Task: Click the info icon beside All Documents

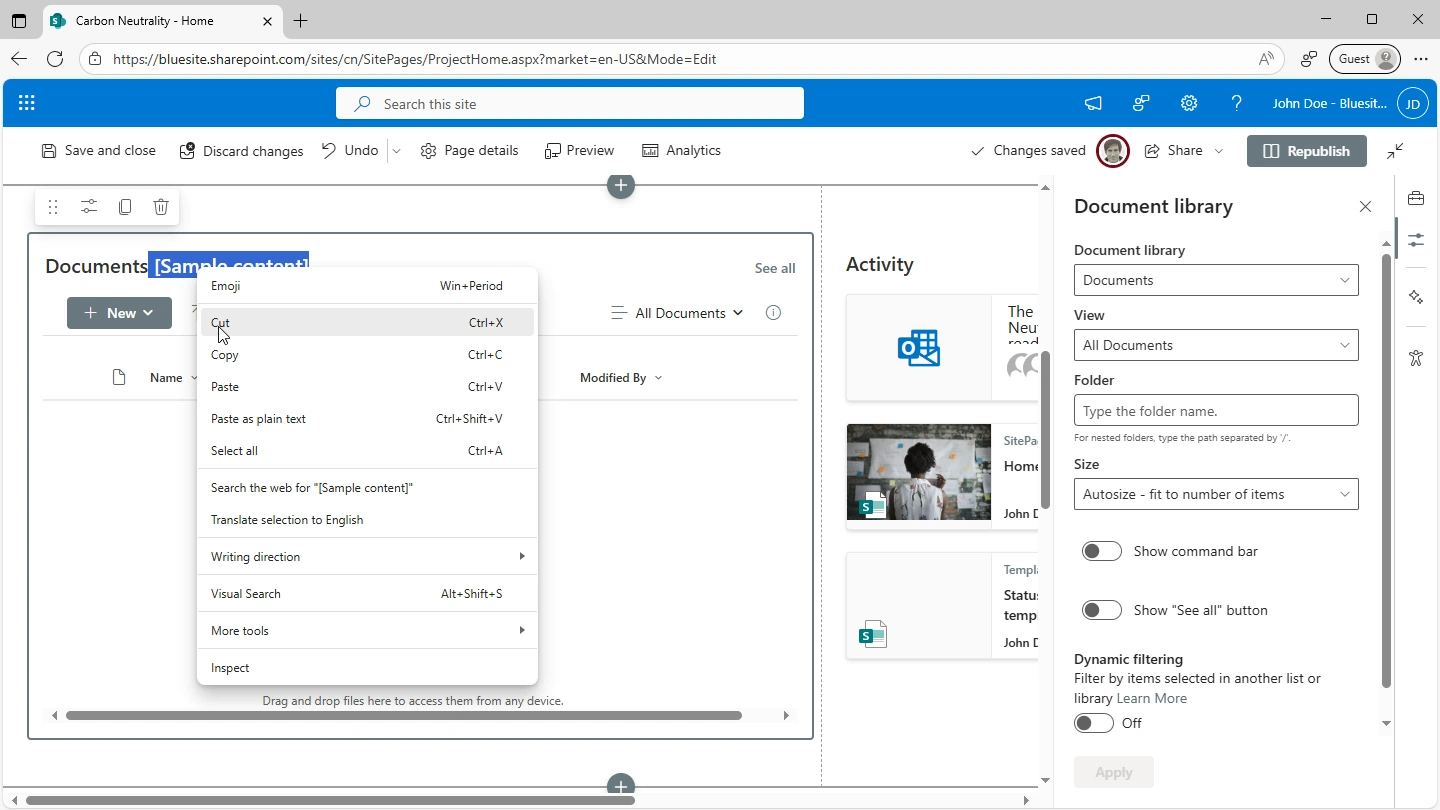Action: [773, 313]
